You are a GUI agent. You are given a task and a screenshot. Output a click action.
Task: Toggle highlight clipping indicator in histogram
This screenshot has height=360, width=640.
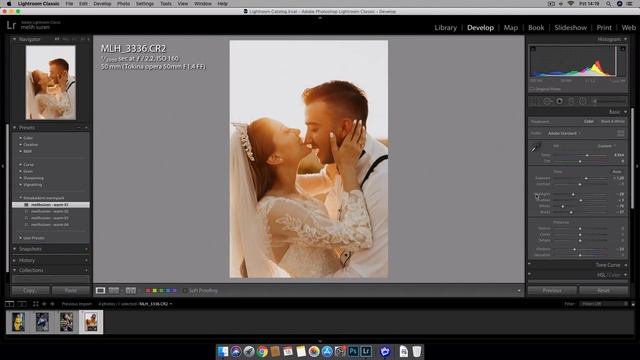[x=623, y=49]
